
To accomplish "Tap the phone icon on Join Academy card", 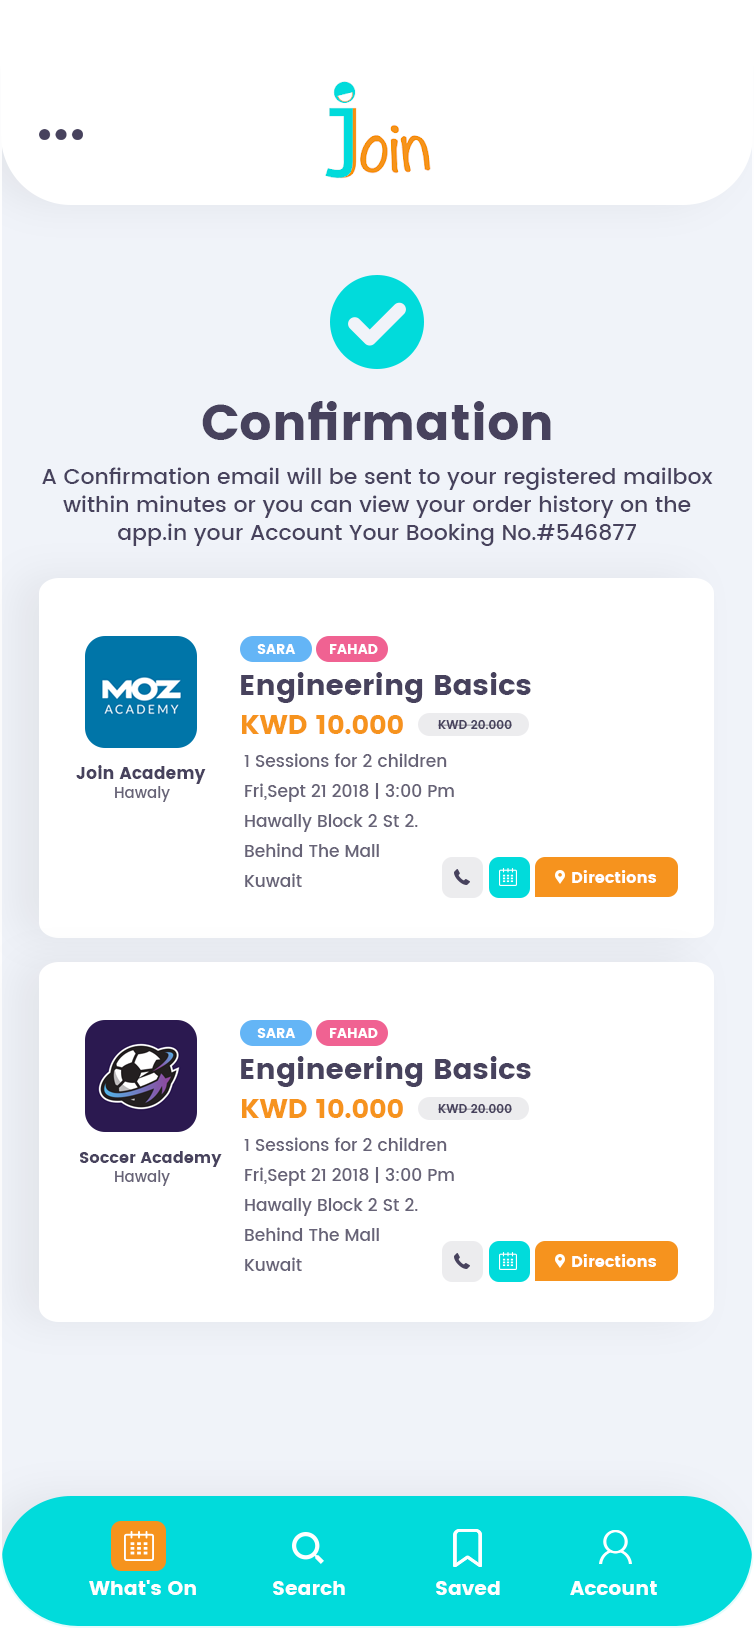I will pos(462,877).
